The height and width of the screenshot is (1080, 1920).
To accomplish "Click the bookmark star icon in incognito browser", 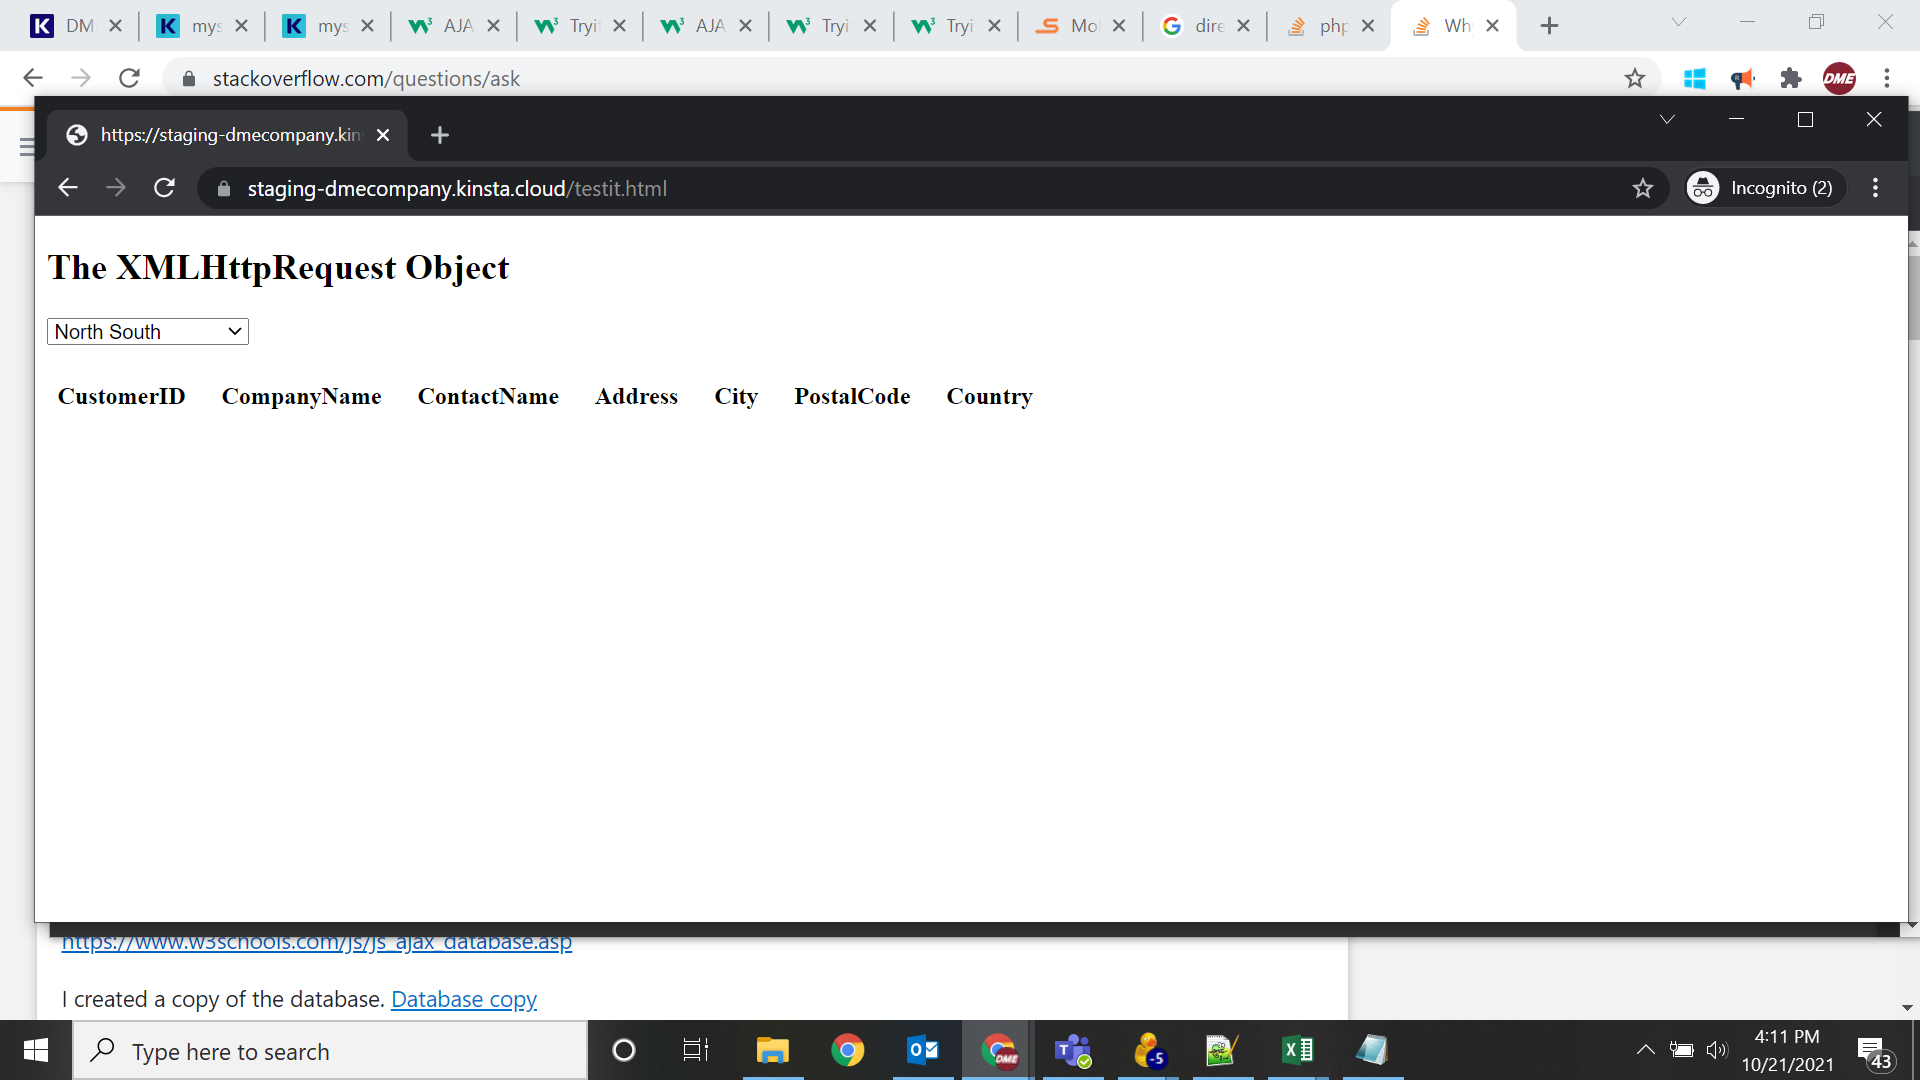I will (1644, 187).
